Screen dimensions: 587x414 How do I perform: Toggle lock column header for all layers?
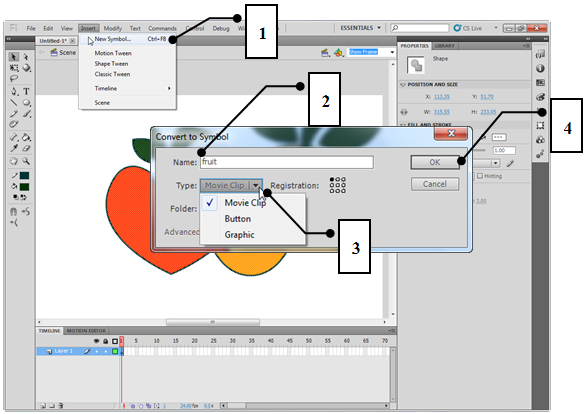click(x=106, y=341)
